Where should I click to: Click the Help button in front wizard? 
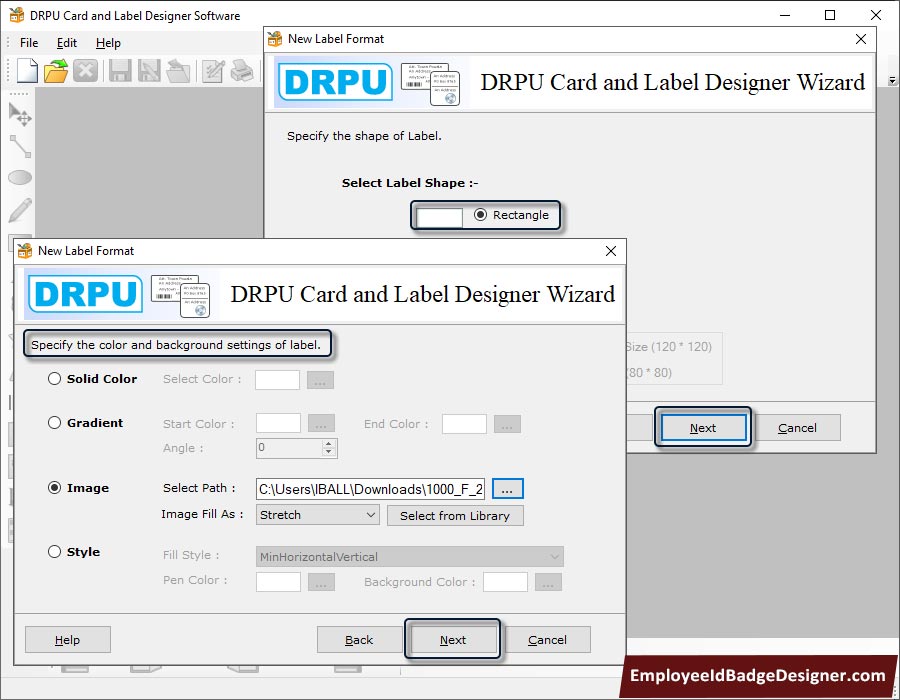coord(68,640)
